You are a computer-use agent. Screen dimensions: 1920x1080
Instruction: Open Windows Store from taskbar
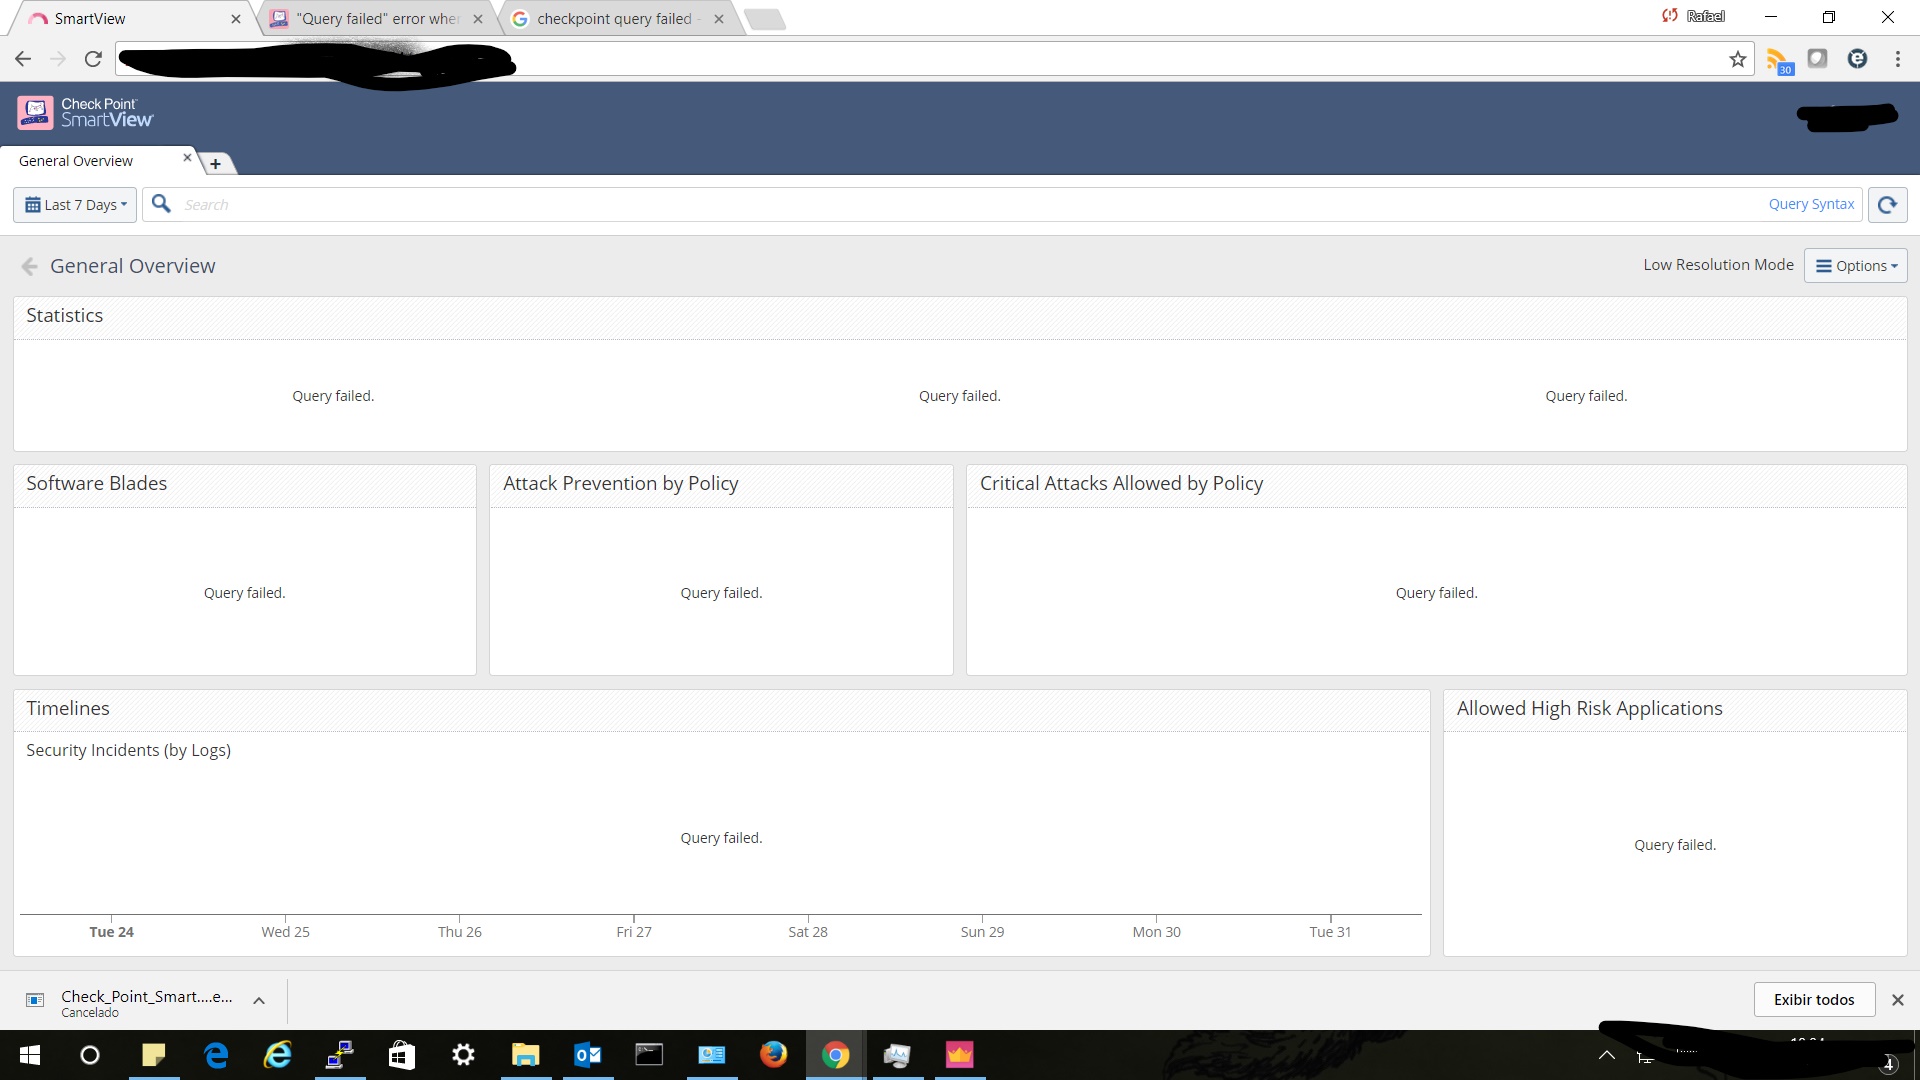402,1055
